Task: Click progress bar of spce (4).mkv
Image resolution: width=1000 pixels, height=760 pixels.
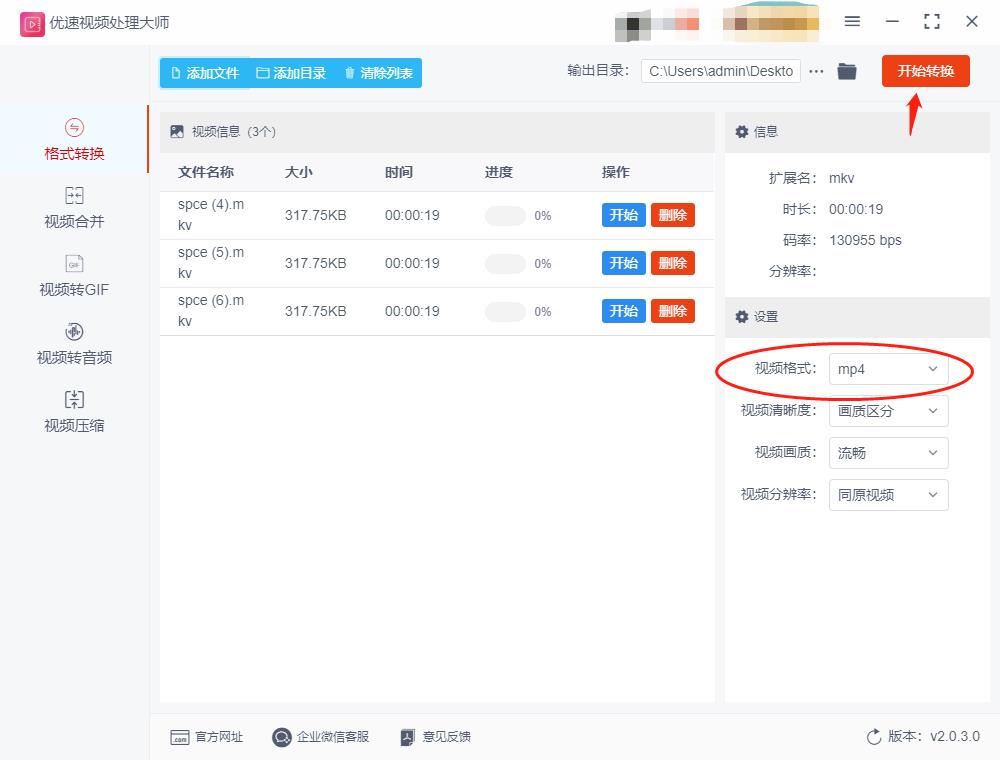Action: point(505,216)
